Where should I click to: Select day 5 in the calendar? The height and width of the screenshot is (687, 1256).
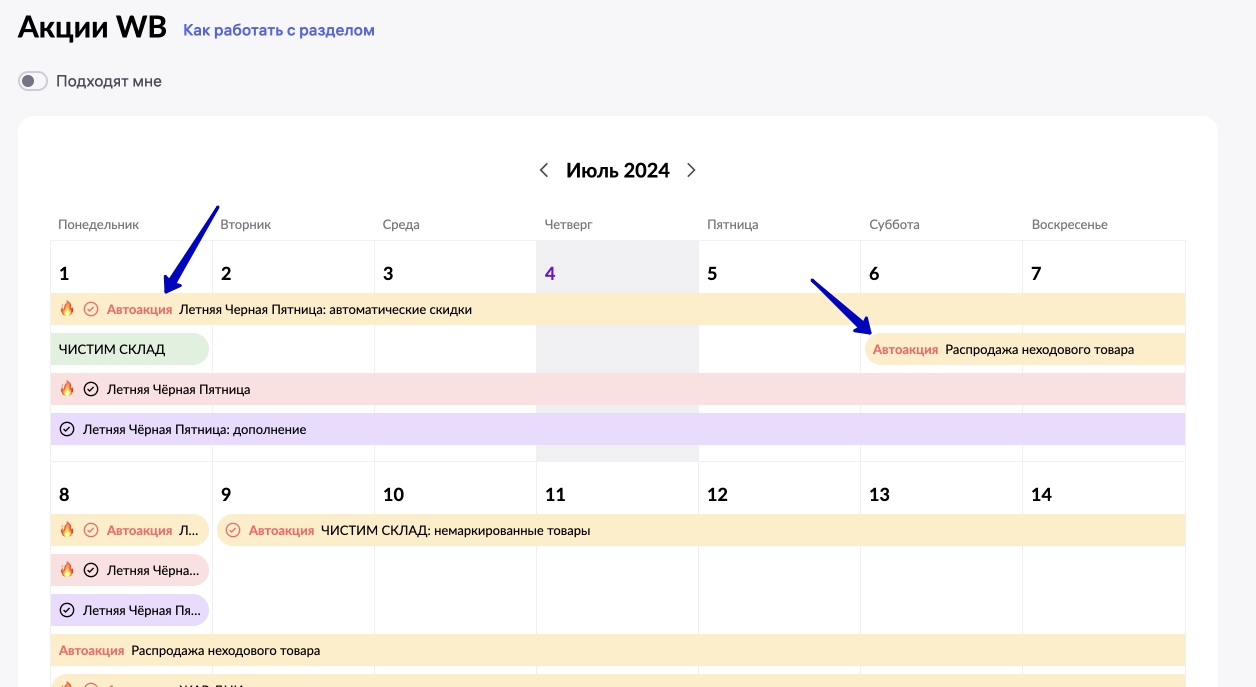click(x=712, y=273)
